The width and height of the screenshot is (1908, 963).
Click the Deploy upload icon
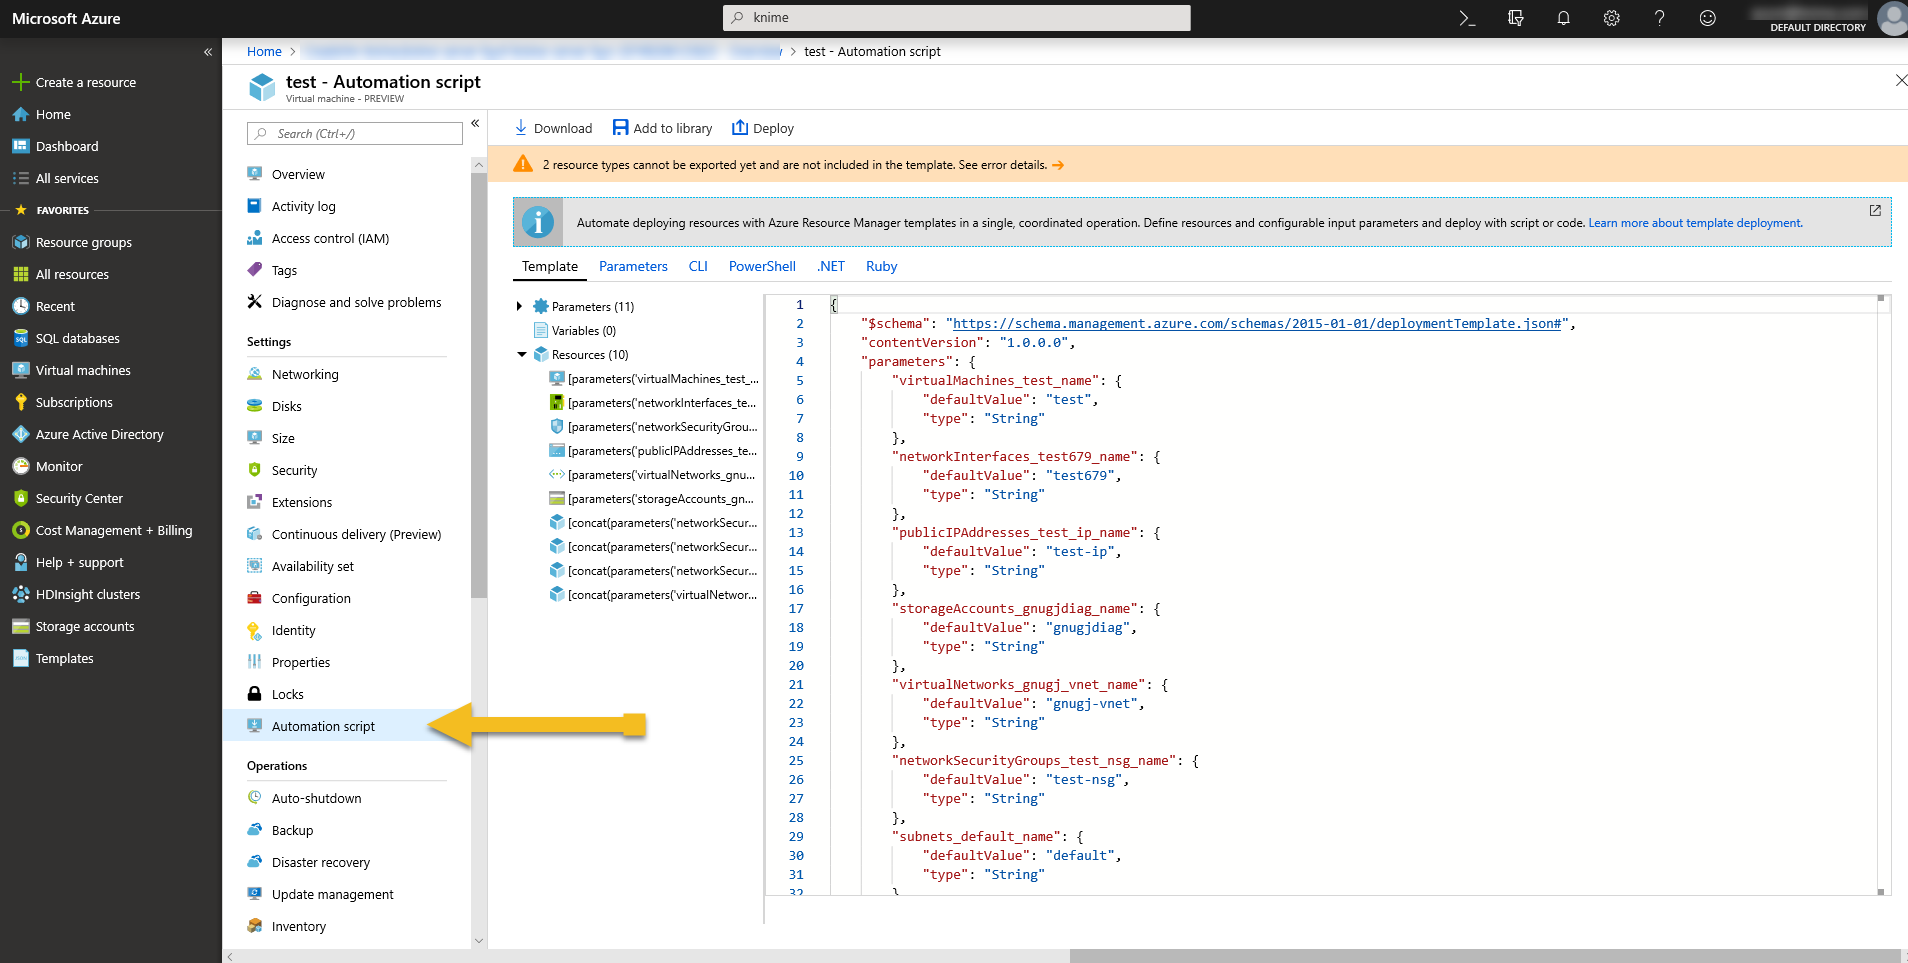[740, 128]
